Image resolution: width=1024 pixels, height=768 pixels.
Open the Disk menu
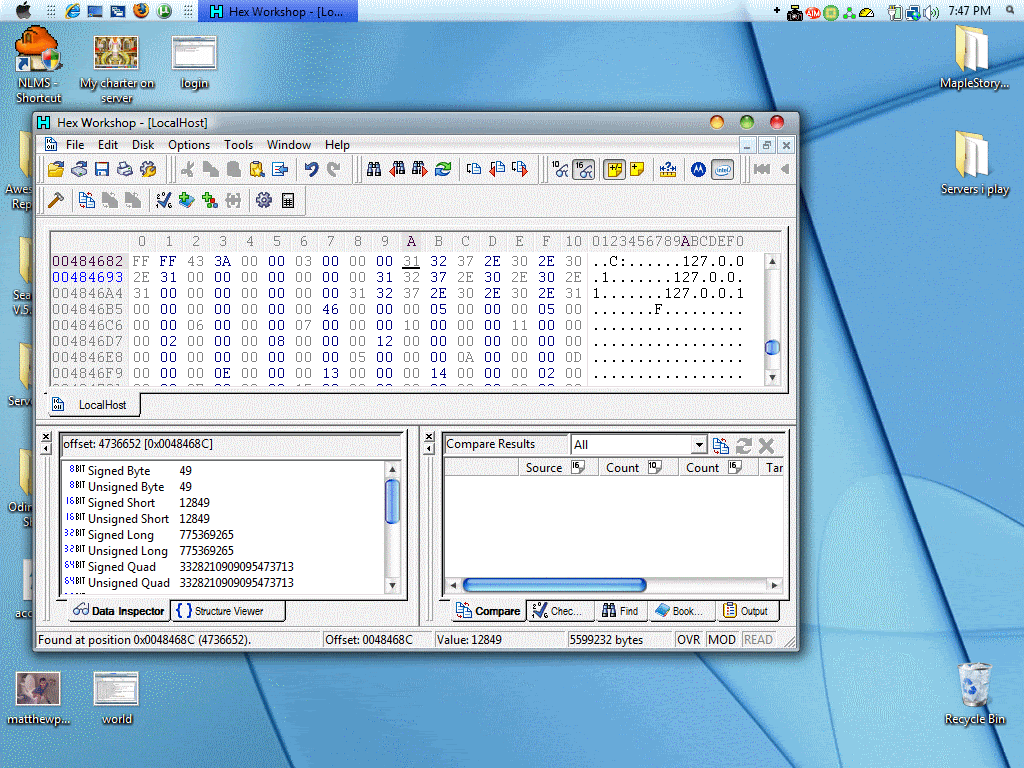pyautogui.click(x=143, y=145)
